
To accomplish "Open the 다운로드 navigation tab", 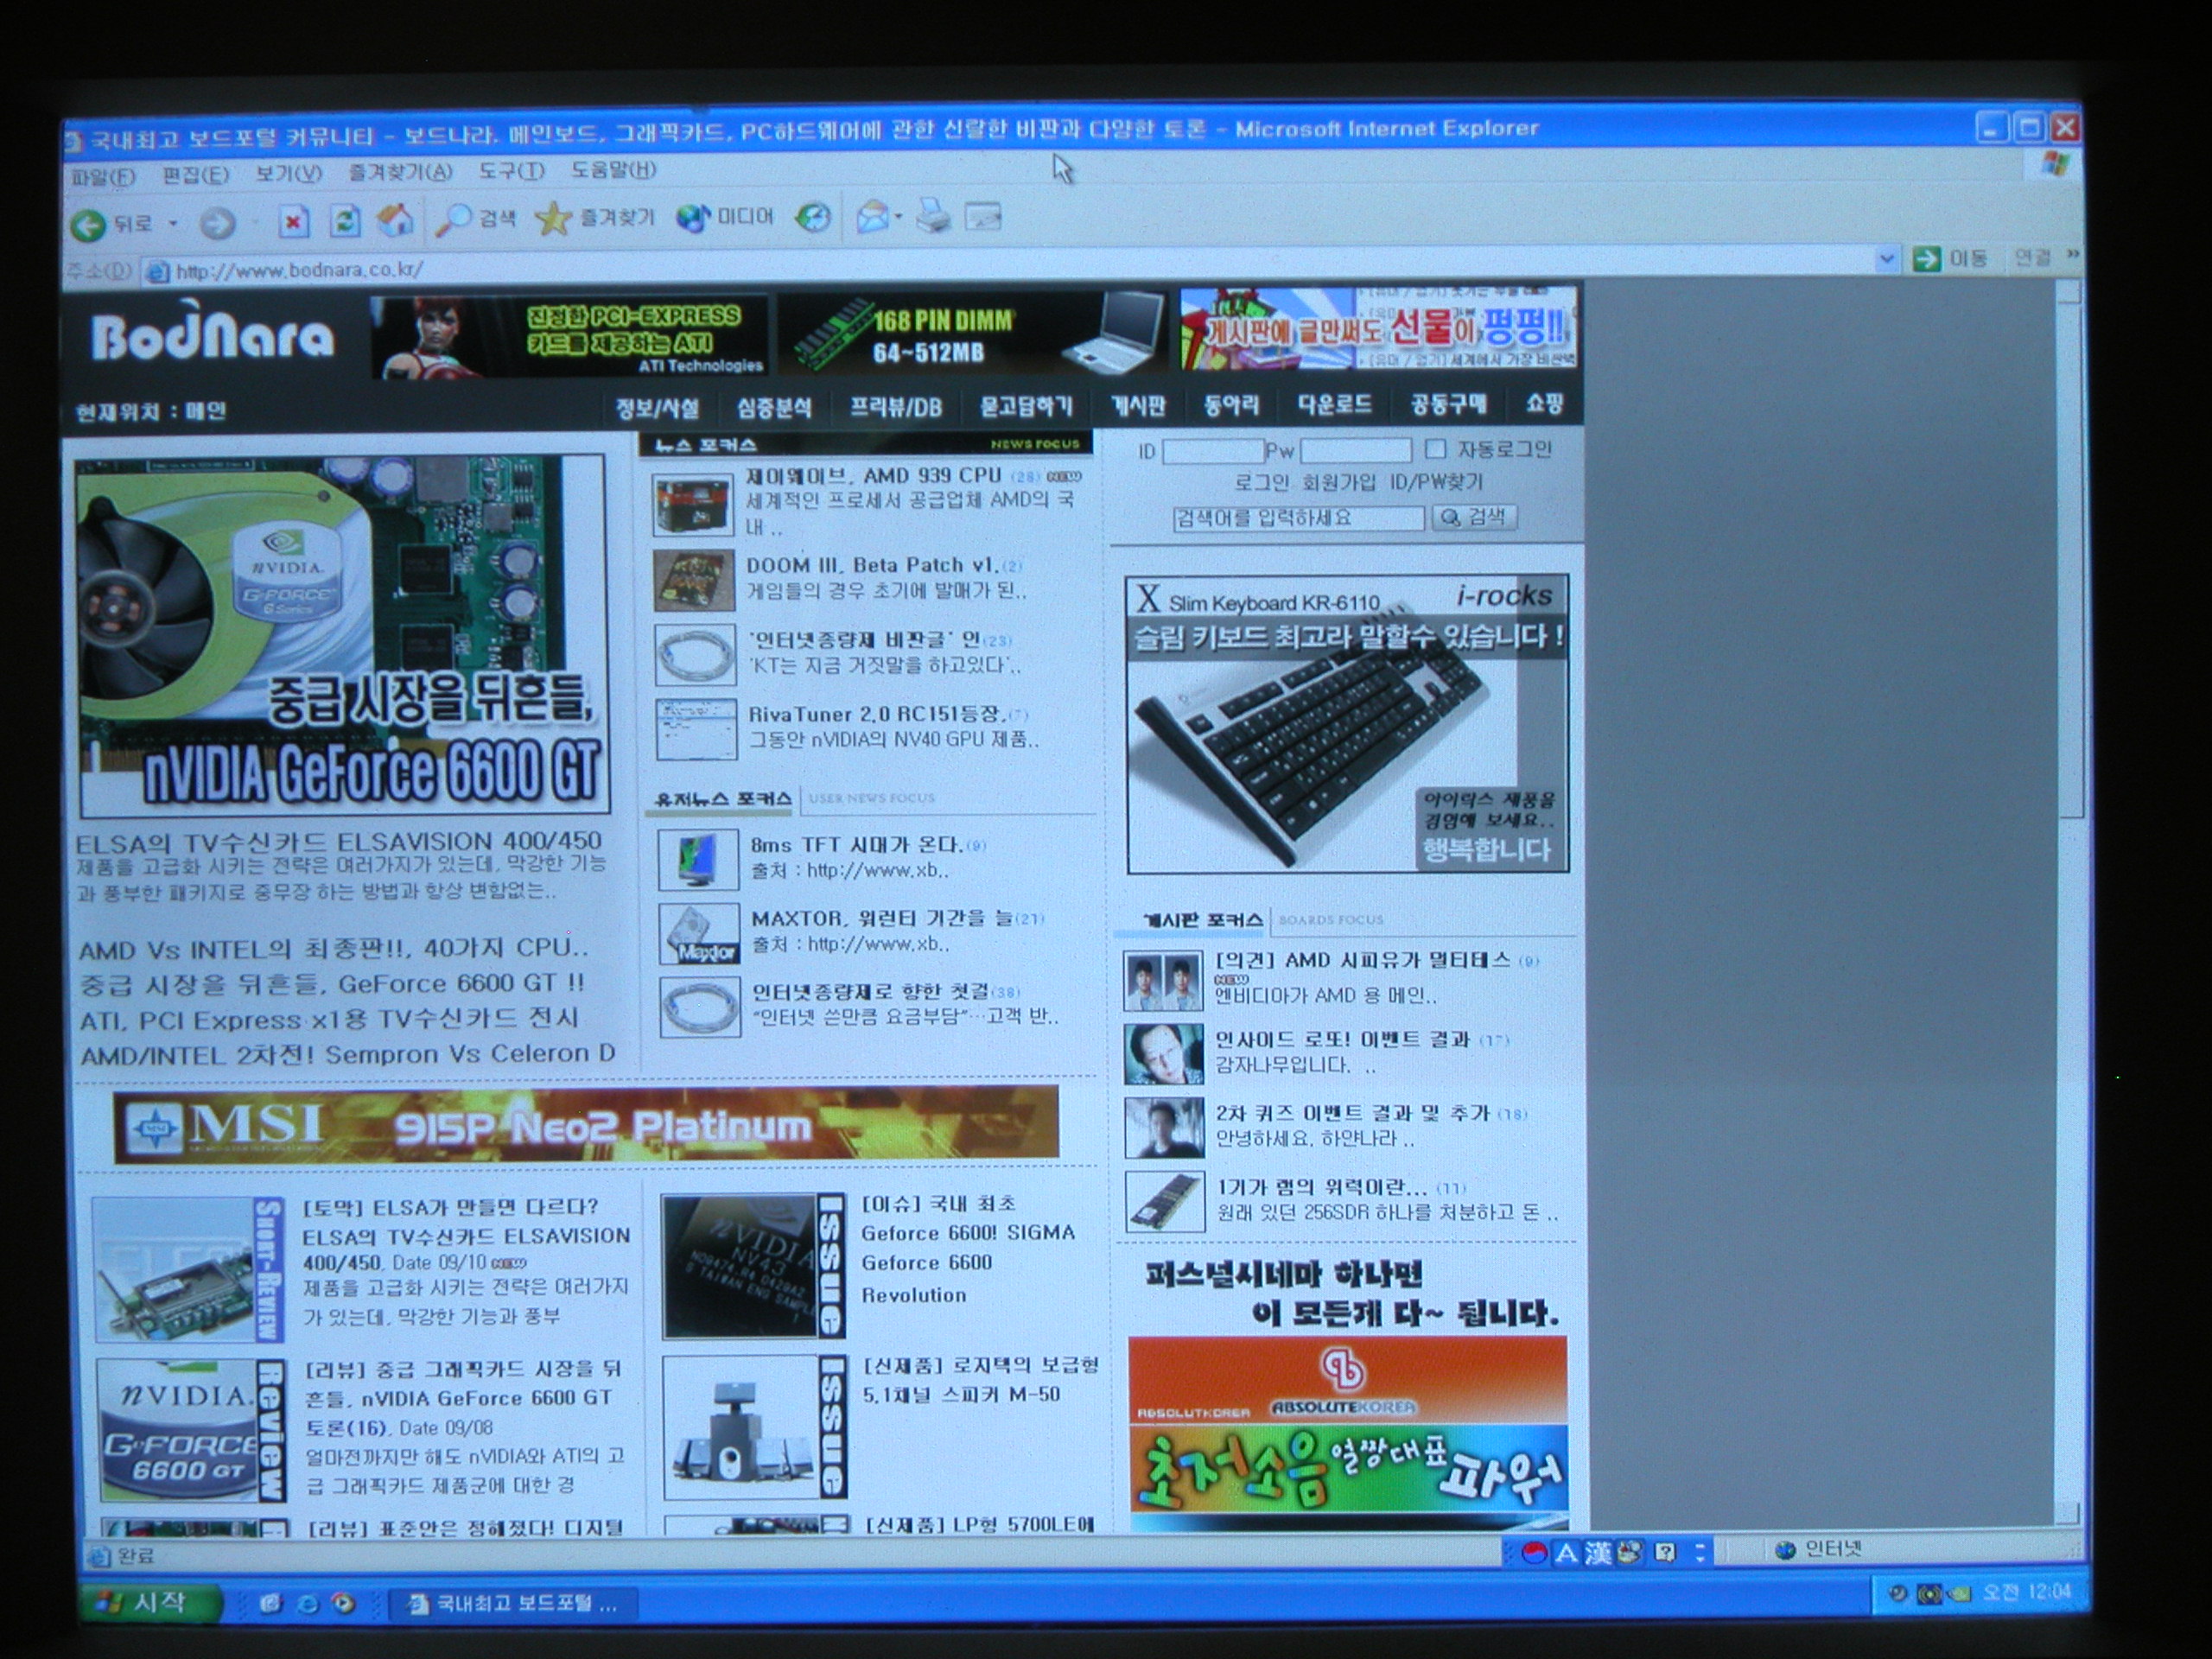I will pos(1334,404).
